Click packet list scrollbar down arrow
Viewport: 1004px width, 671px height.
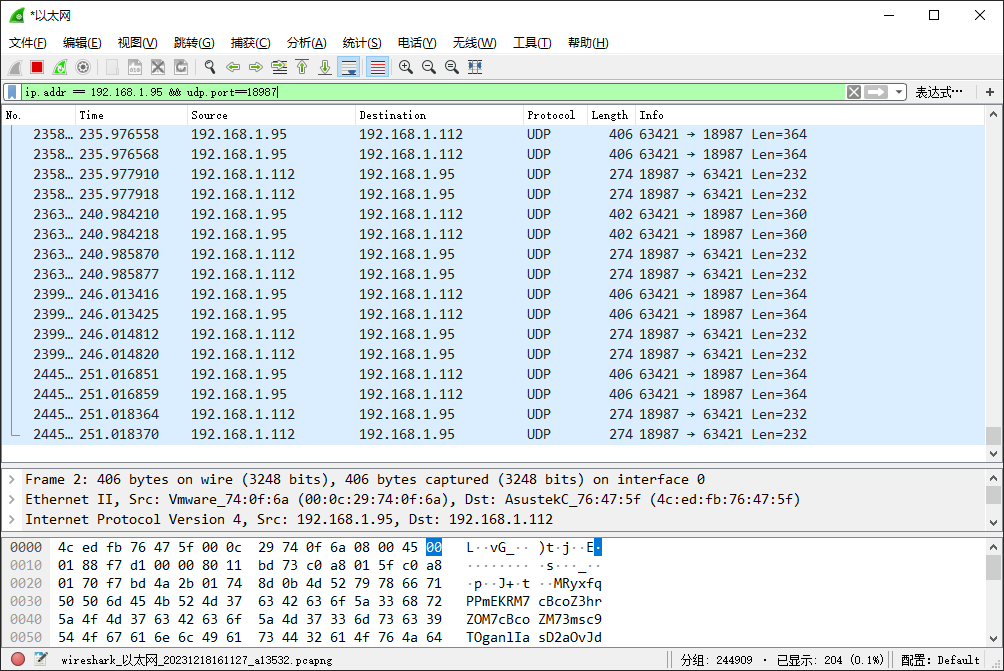point(993,453)
